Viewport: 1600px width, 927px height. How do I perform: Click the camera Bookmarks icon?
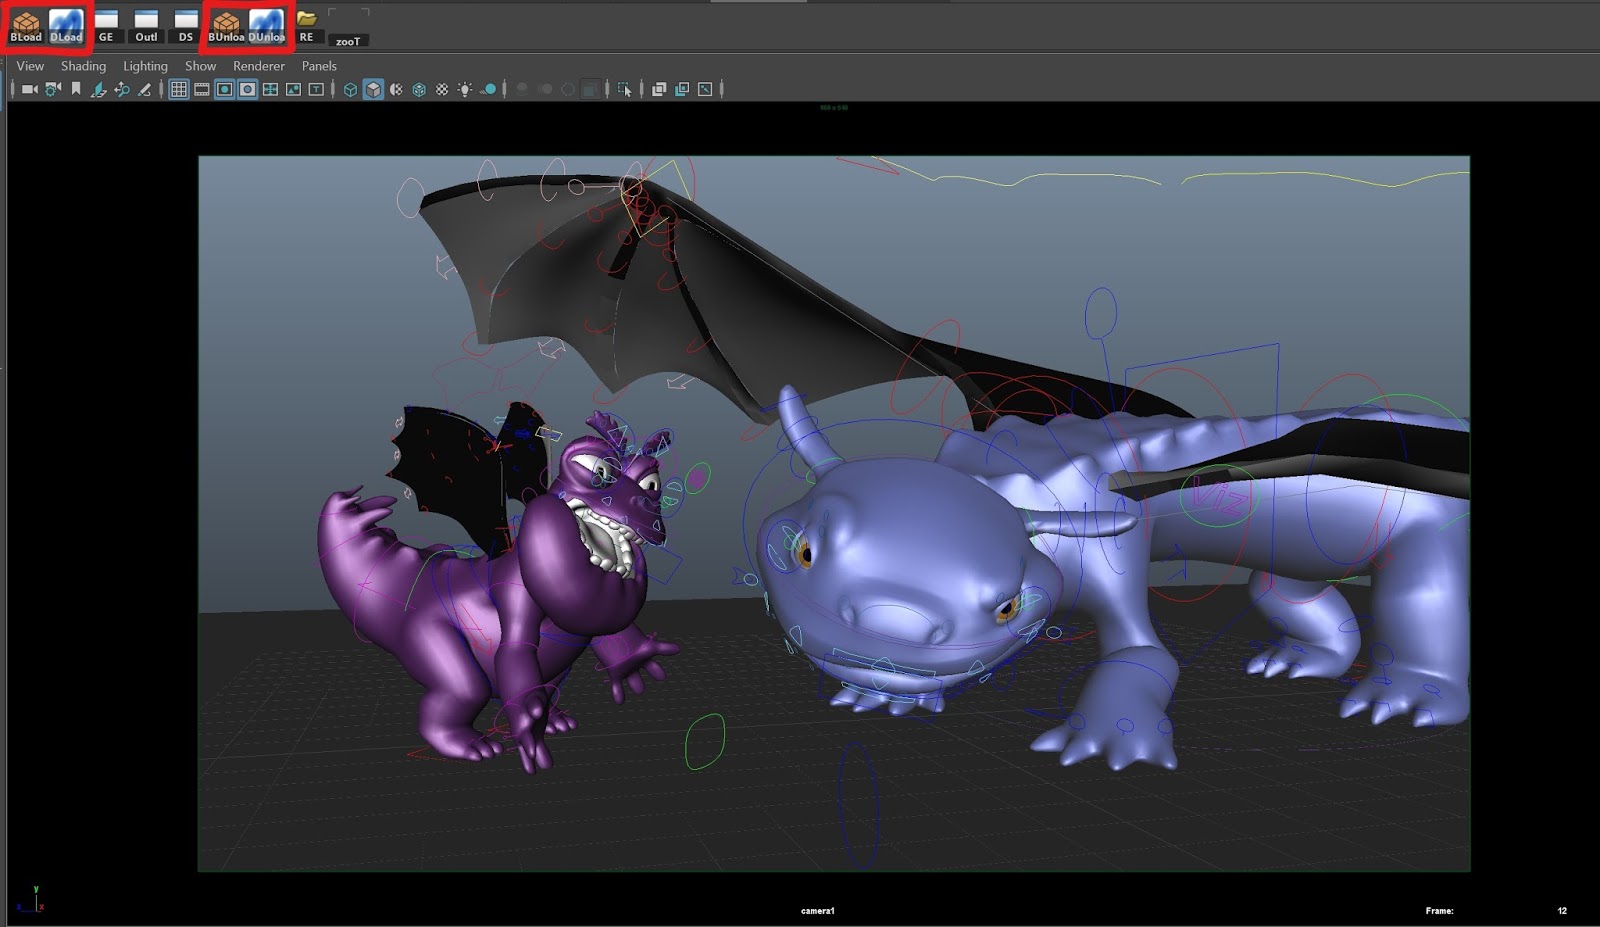(75, 89)
